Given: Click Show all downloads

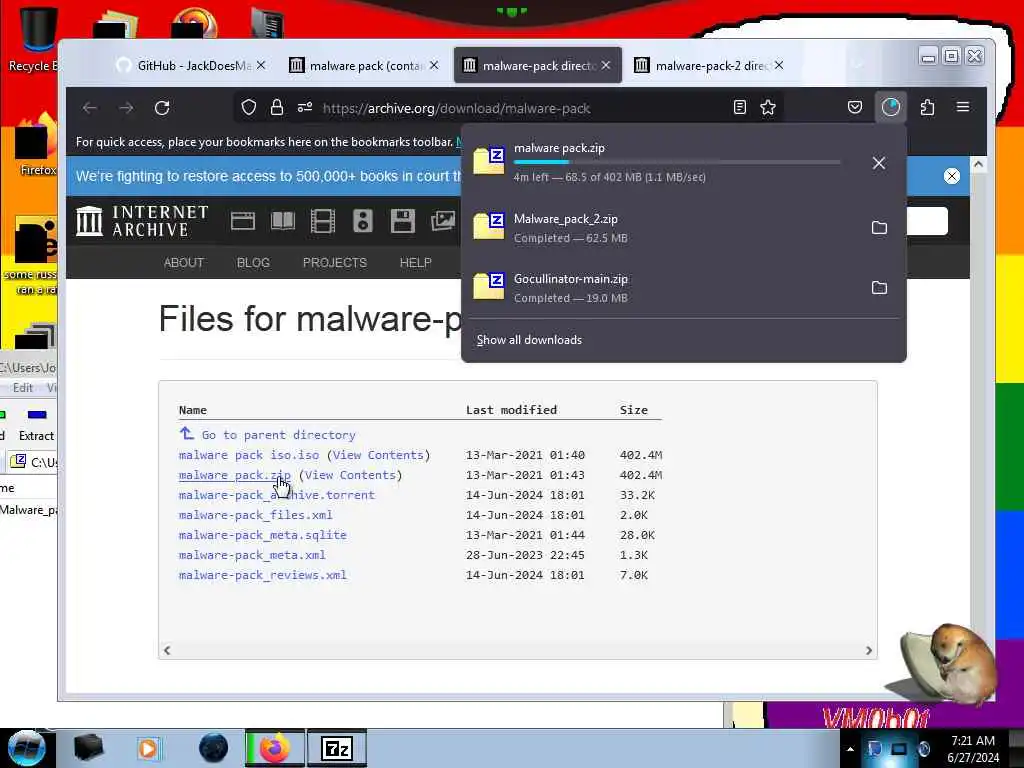Looking at the screenshot, I should (x=529, y=340).
